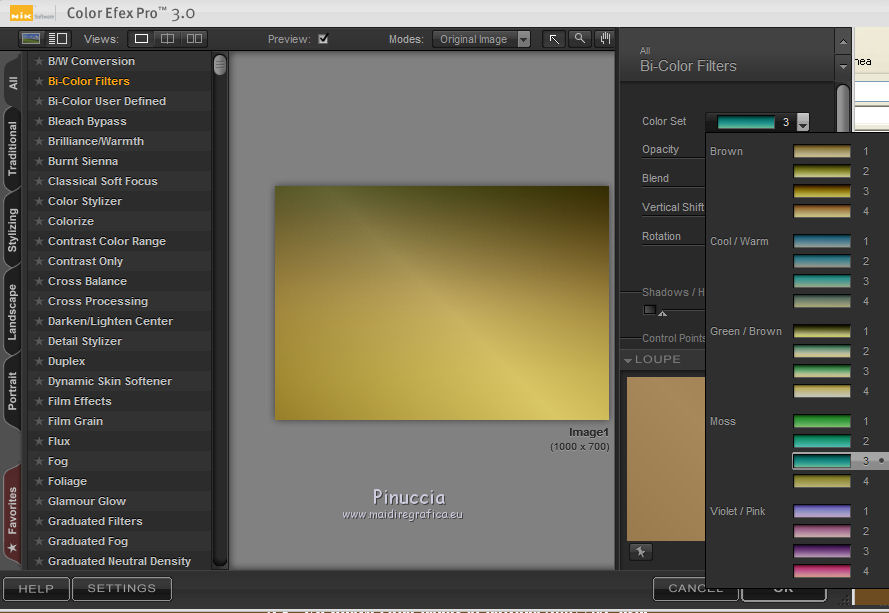Open the Landscape filter category tab
This screenshot has width=889, height=613.
click(13, 312)
